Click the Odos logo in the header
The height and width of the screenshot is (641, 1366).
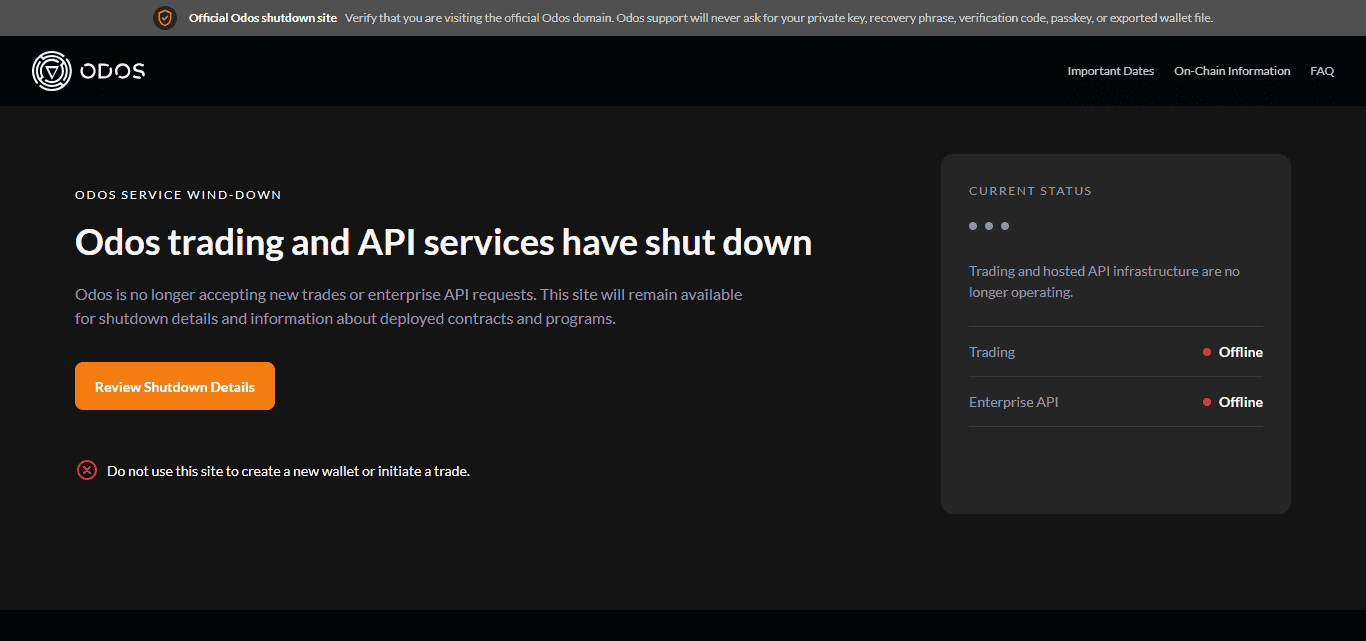click(x=88, y=71)
